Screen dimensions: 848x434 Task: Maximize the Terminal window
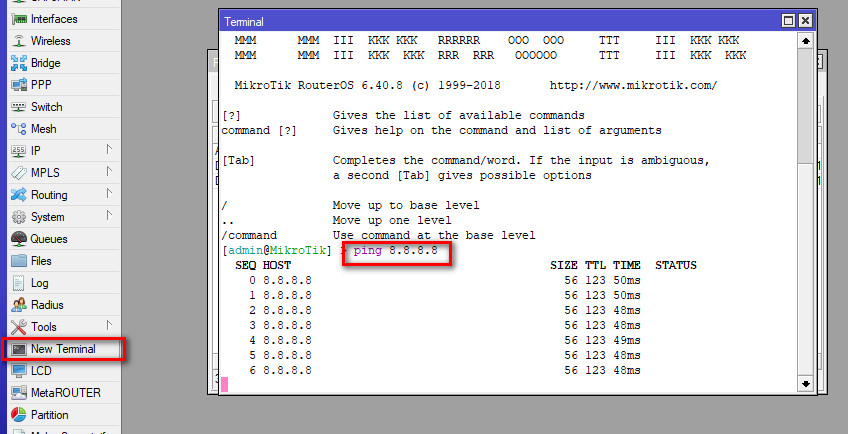pyautogui.click(x=789, y=21)
